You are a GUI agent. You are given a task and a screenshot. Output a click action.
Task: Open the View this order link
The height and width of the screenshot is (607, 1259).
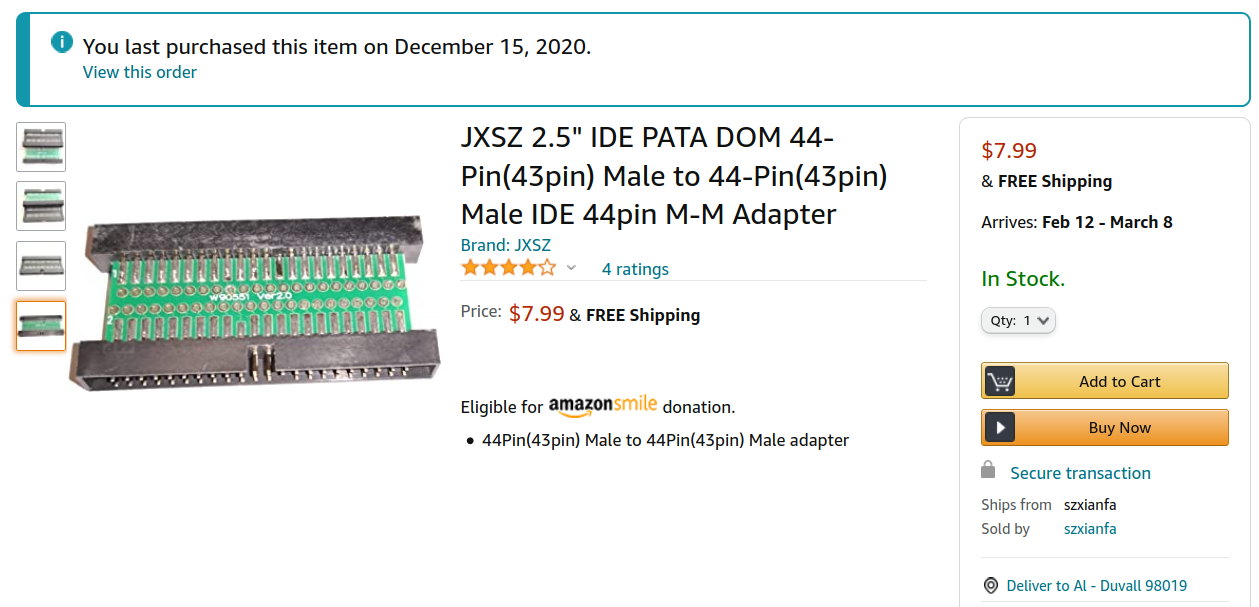tap(139, 72)
